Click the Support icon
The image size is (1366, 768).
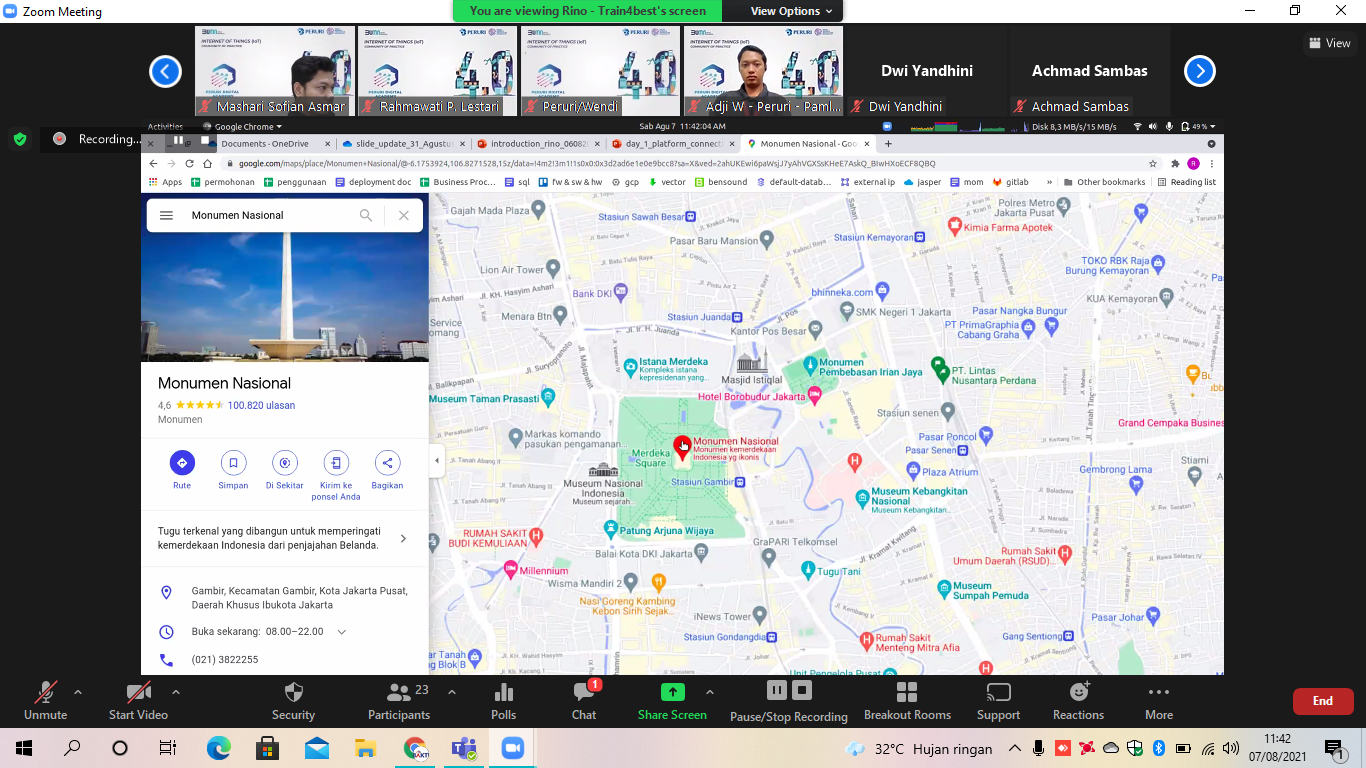[998, 692]
